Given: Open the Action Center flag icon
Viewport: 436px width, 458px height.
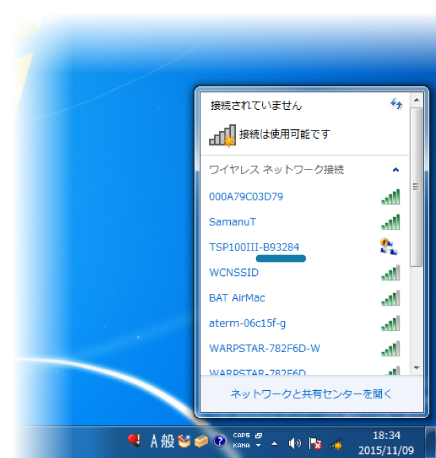Looking at the screenshot, I should tap(315, 443).
